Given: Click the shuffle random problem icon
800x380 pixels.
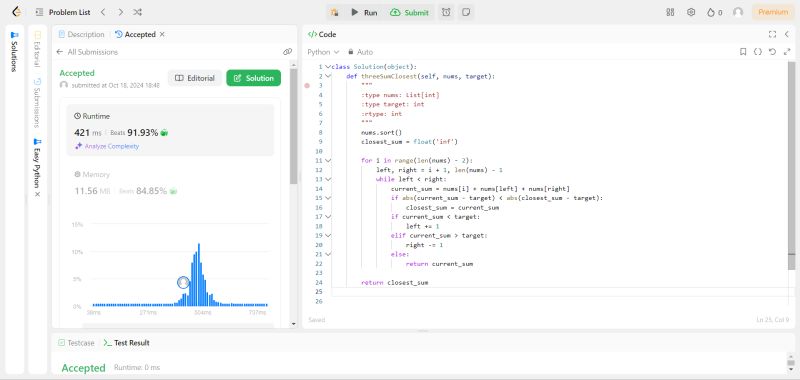Looking at the screenshot, I should click(x=137, y=12).
